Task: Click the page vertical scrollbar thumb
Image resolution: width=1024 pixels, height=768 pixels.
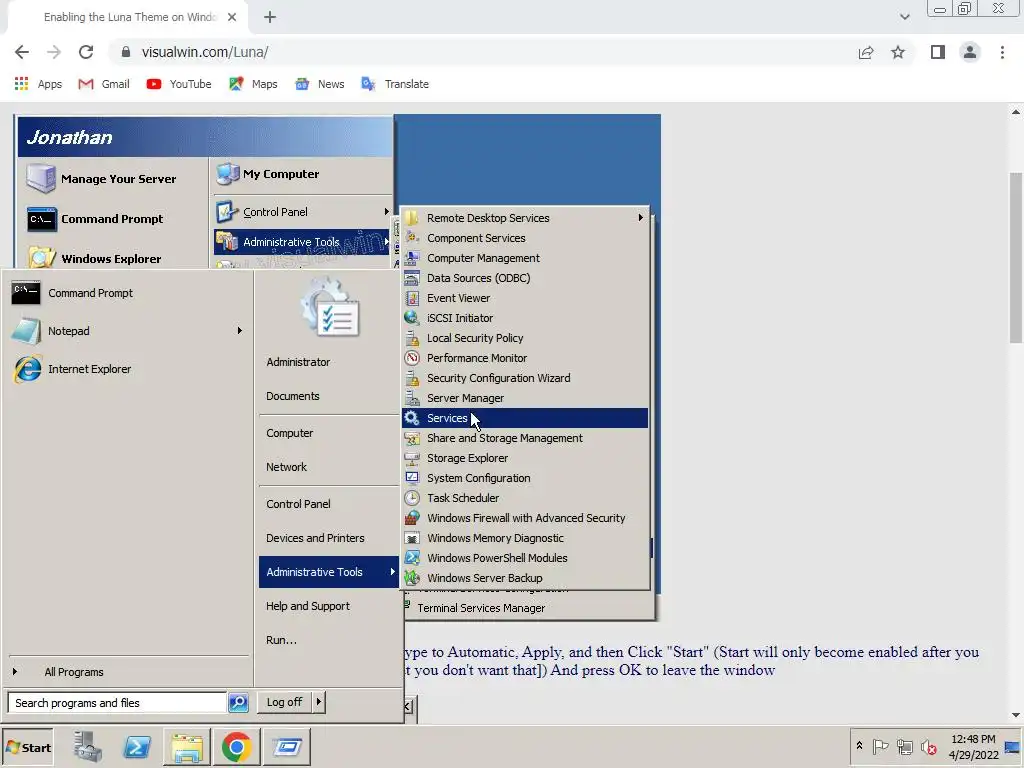Action: [x=1016, y=257]
